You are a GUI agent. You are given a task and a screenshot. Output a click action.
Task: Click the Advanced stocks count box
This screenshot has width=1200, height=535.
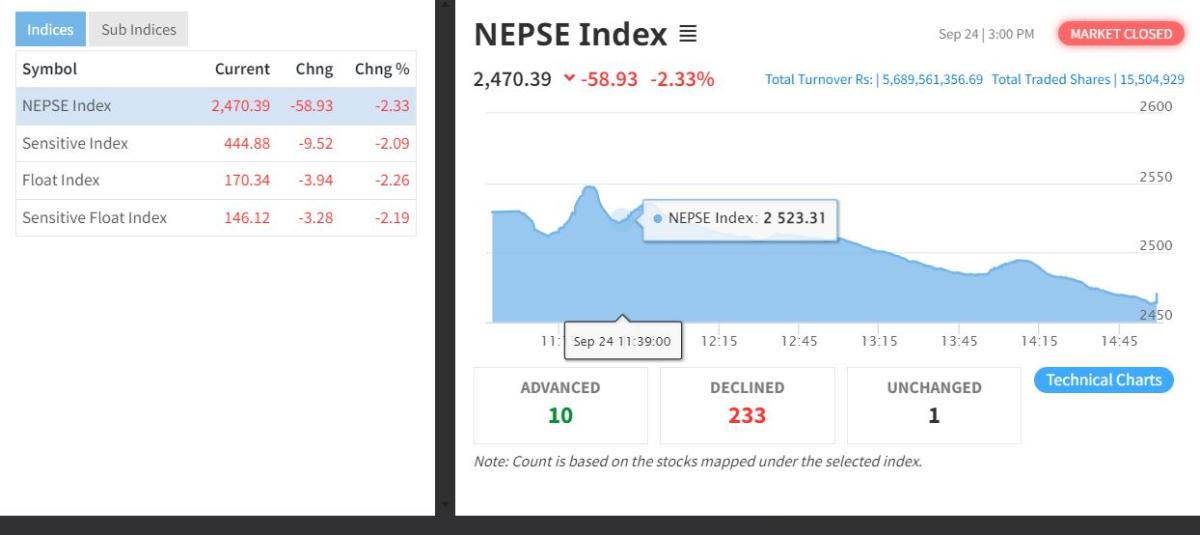(560, 405)
